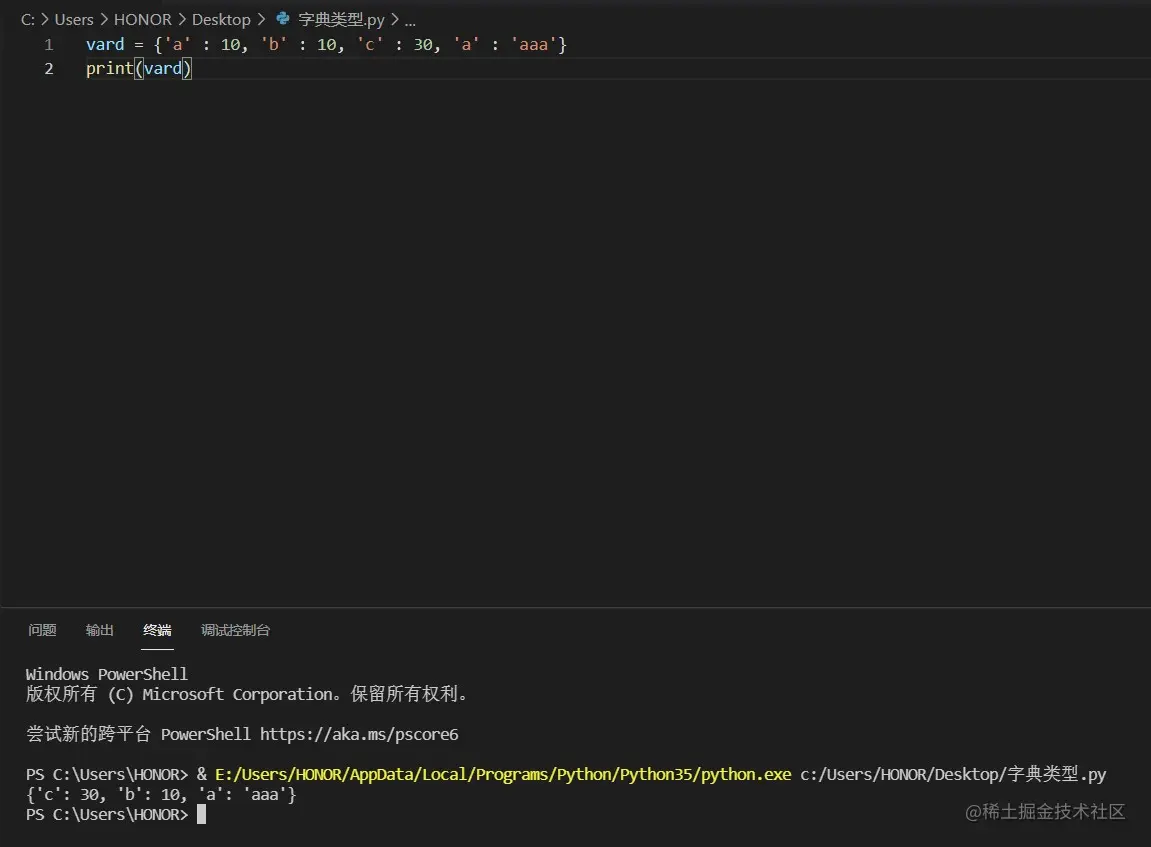Viewport: 1151px width, 847px height.
Task: Open the Users breadcrumb segment
Action: [x=74, y=20]
